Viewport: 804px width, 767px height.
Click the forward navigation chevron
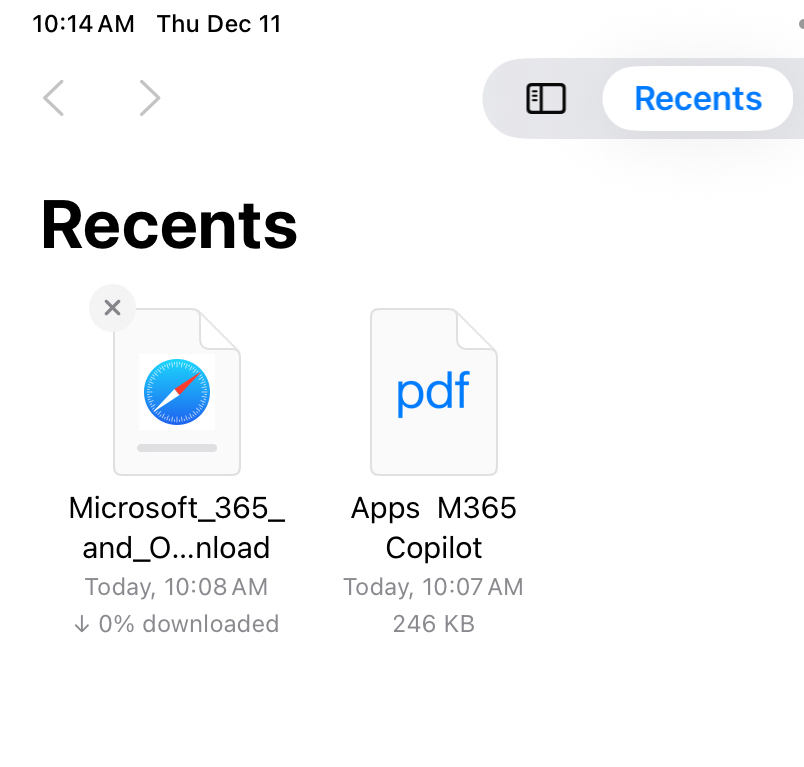coord(150,98)
